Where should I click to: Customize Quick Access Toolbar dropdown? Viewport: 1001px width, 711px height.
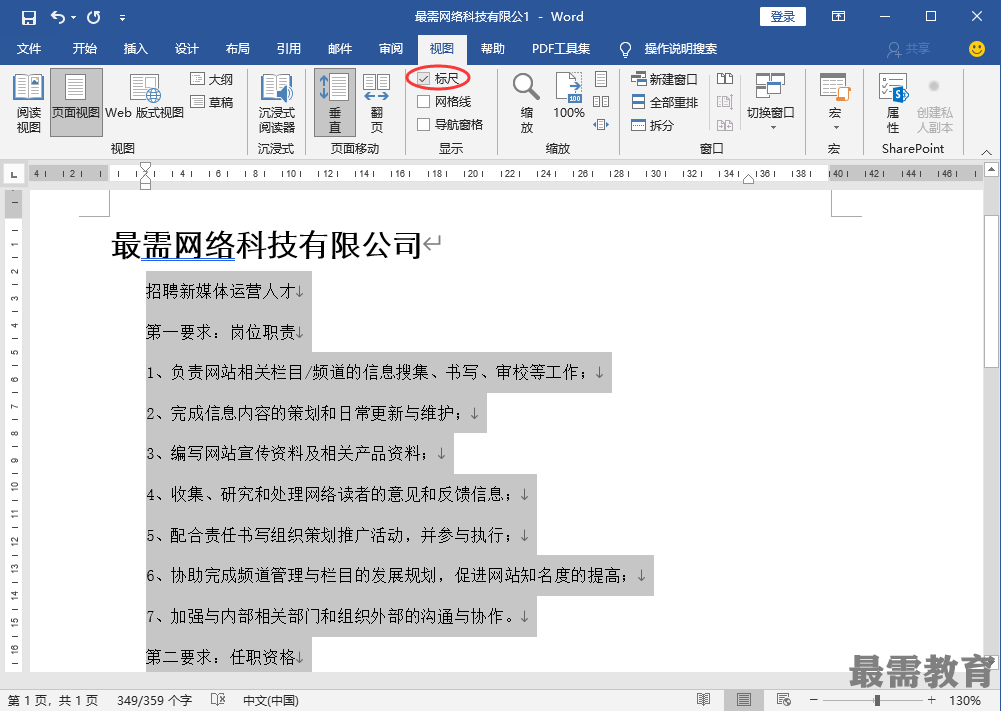(122, 18)
